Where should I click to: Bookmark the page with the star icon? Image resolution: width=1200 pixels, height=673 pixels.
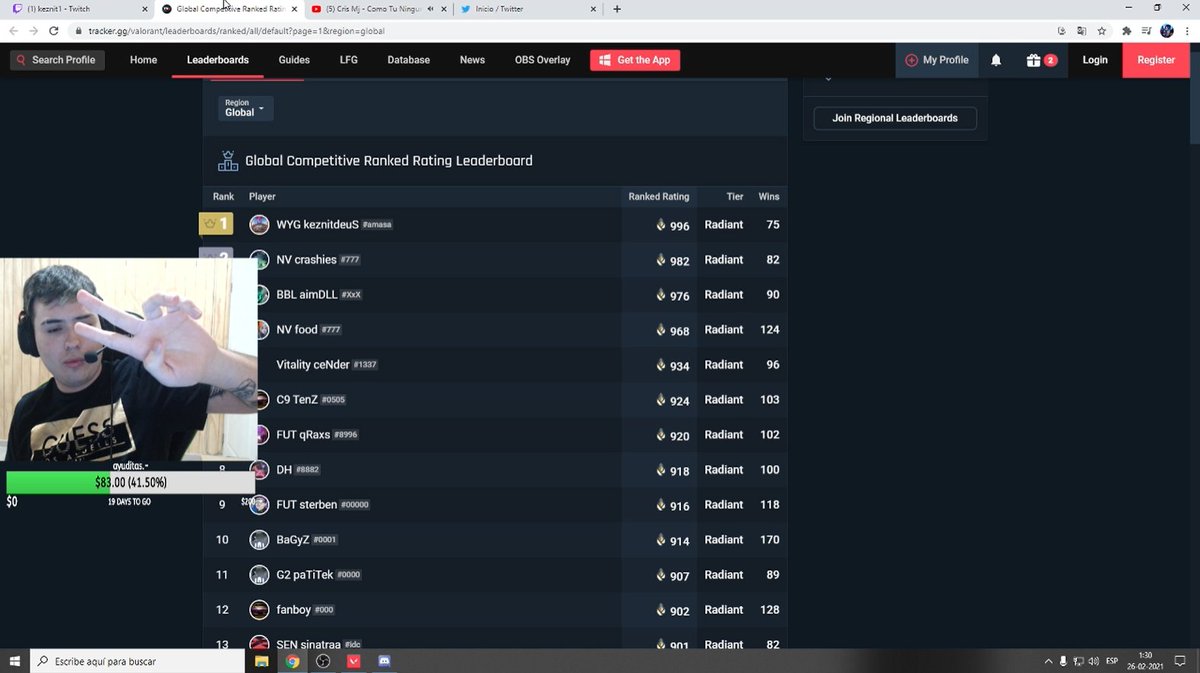point(1101,31)
